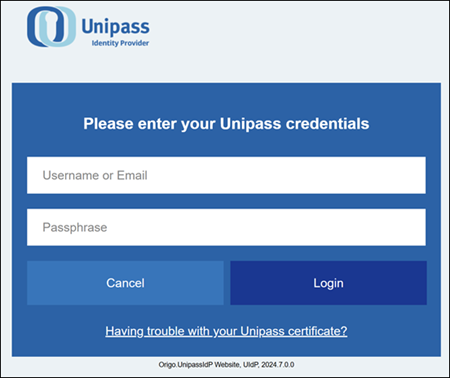This screenshot has width=450, height=378.
Task: Follow 'Having trouble with your Unipass certificate?'
Action: point(226,331)
